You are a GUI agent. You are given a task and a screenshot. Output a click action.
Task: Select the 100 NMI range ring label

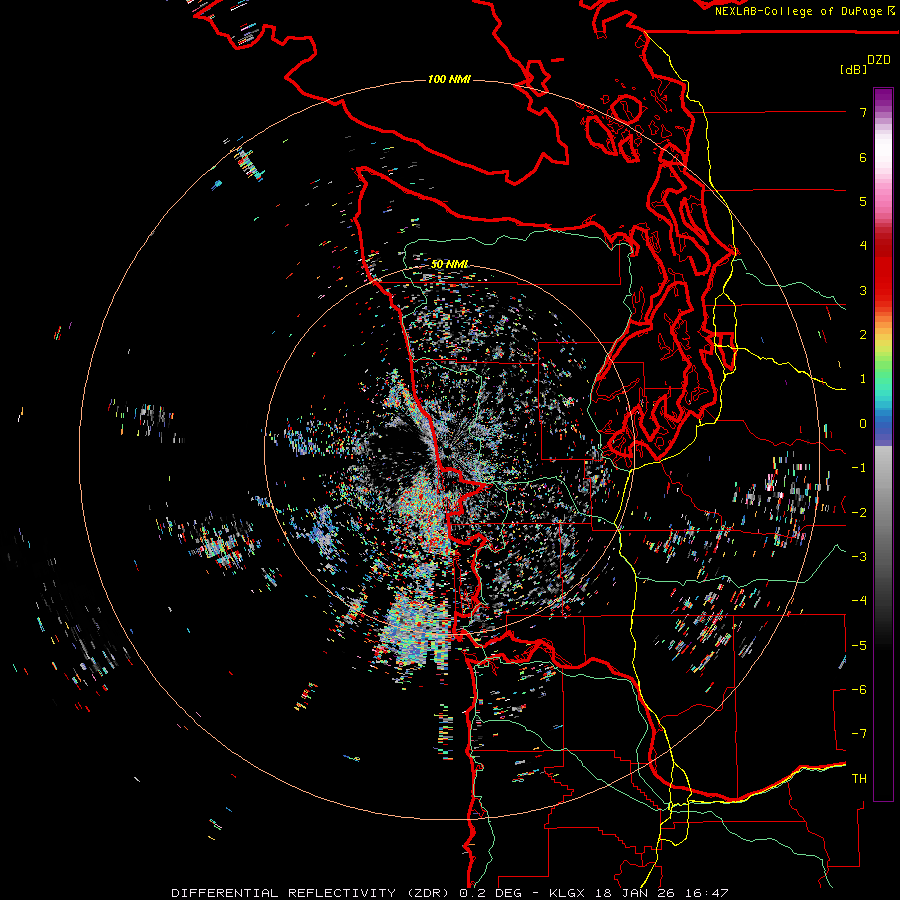[449, 79]
